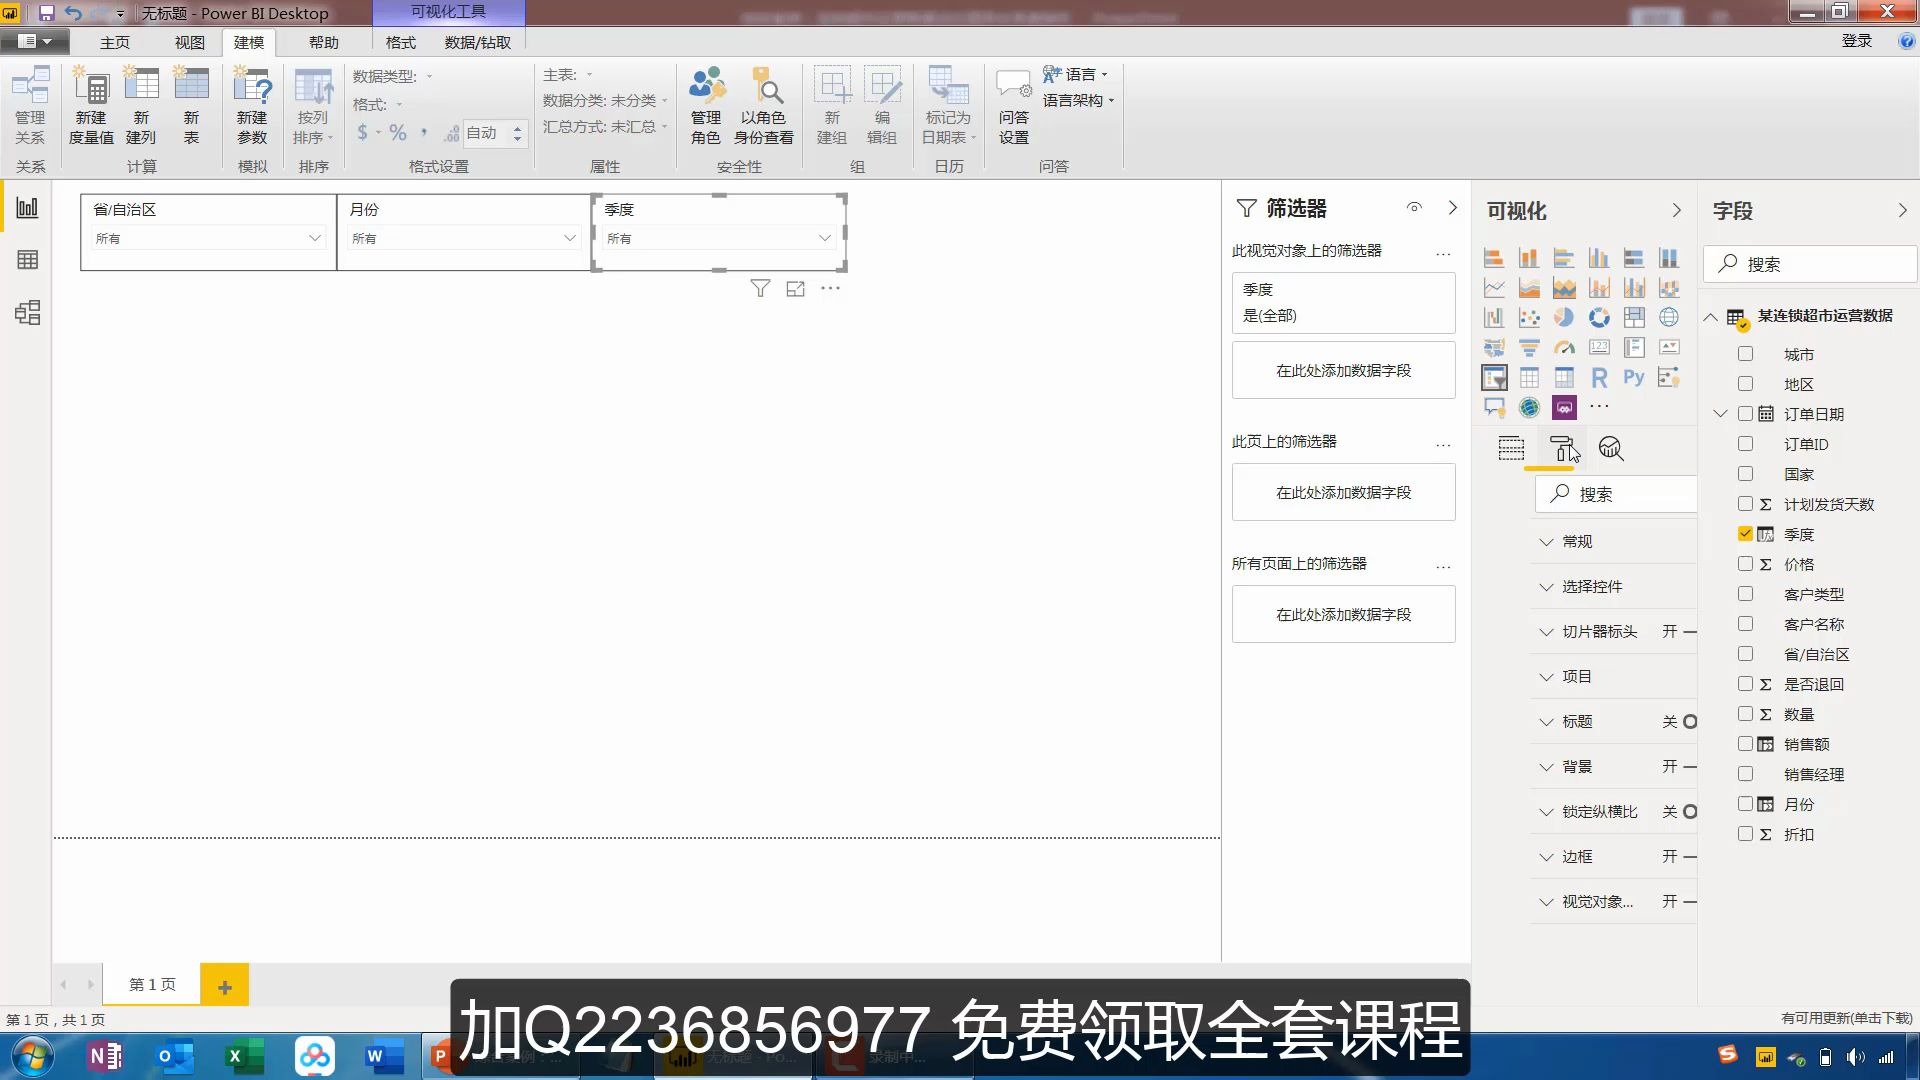The width and height of the screenshot is (1920, 1080).
Task: Open Model view in left sidebar
Action: [27, 313]
